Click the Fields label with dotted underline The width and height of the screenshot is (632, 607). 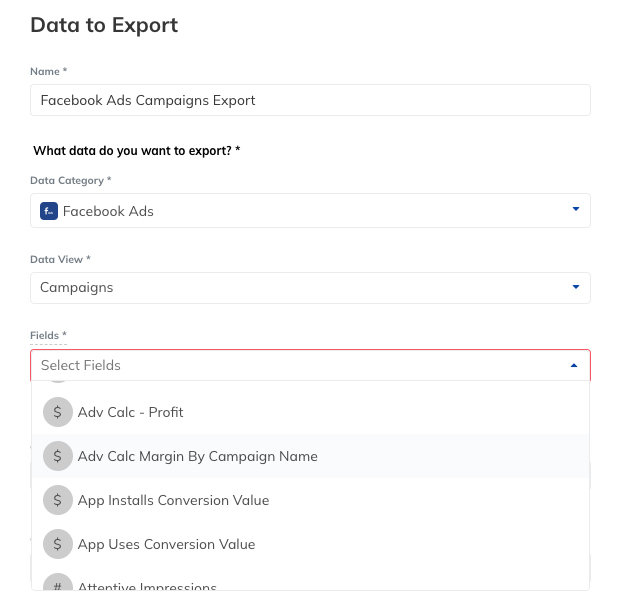48,335
